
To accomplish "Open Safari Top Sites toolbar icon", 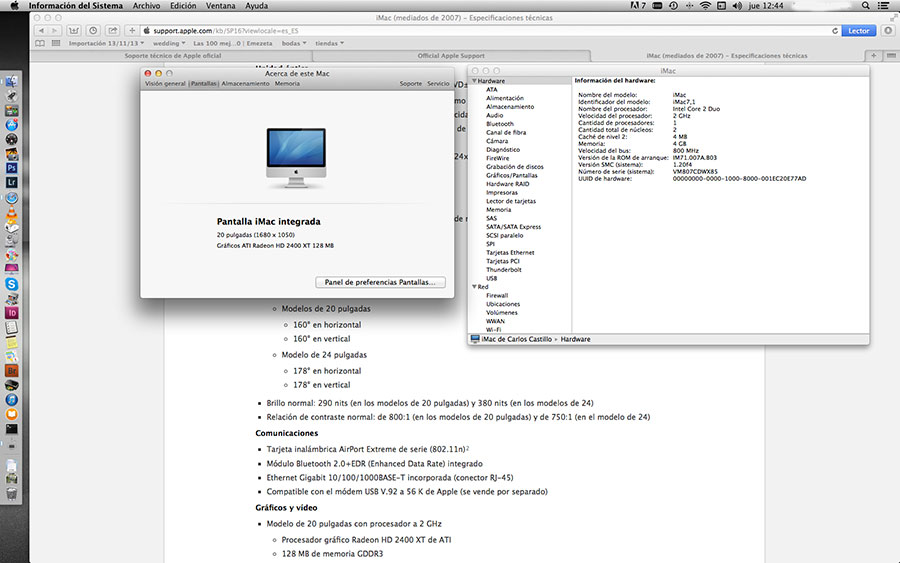I will click(73, 30).
